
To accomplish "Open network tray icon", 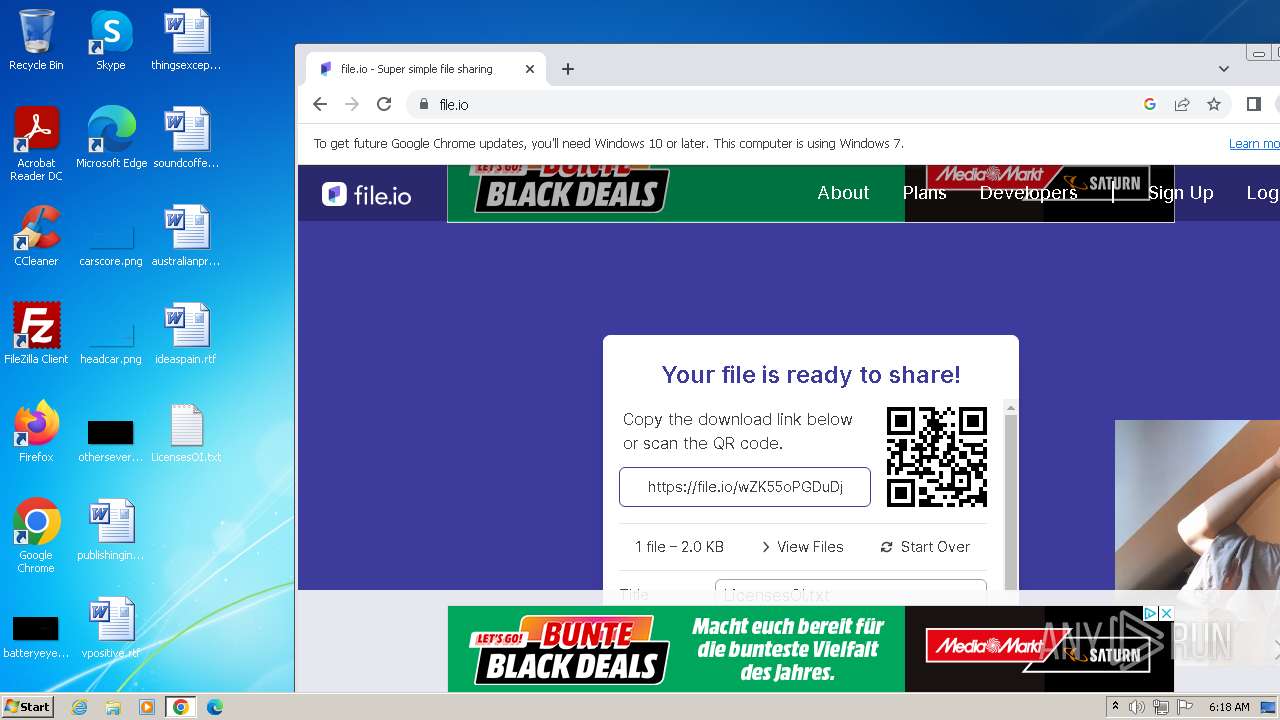I will 1161,707.
